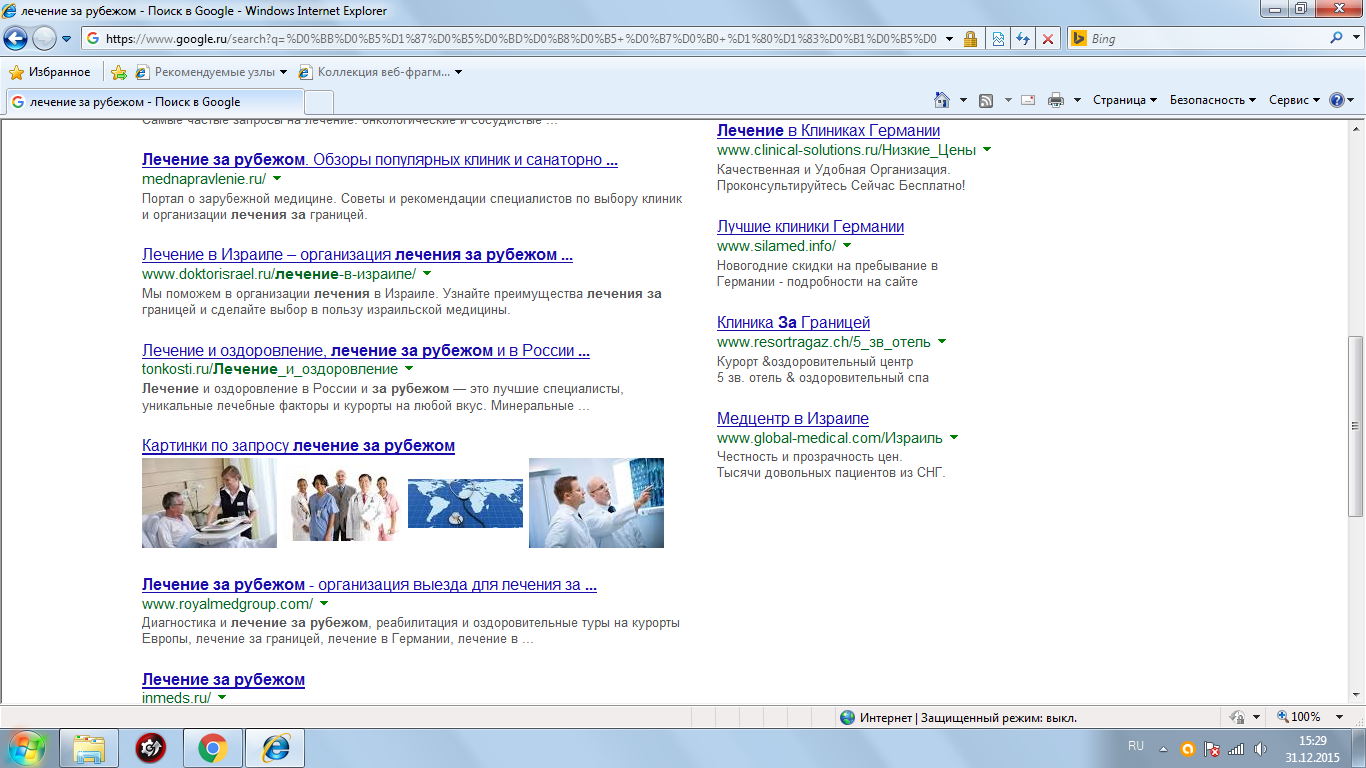Click the security padlock icon in address bar
This screenshot has height=768, width=1366.
pos(970,39)
